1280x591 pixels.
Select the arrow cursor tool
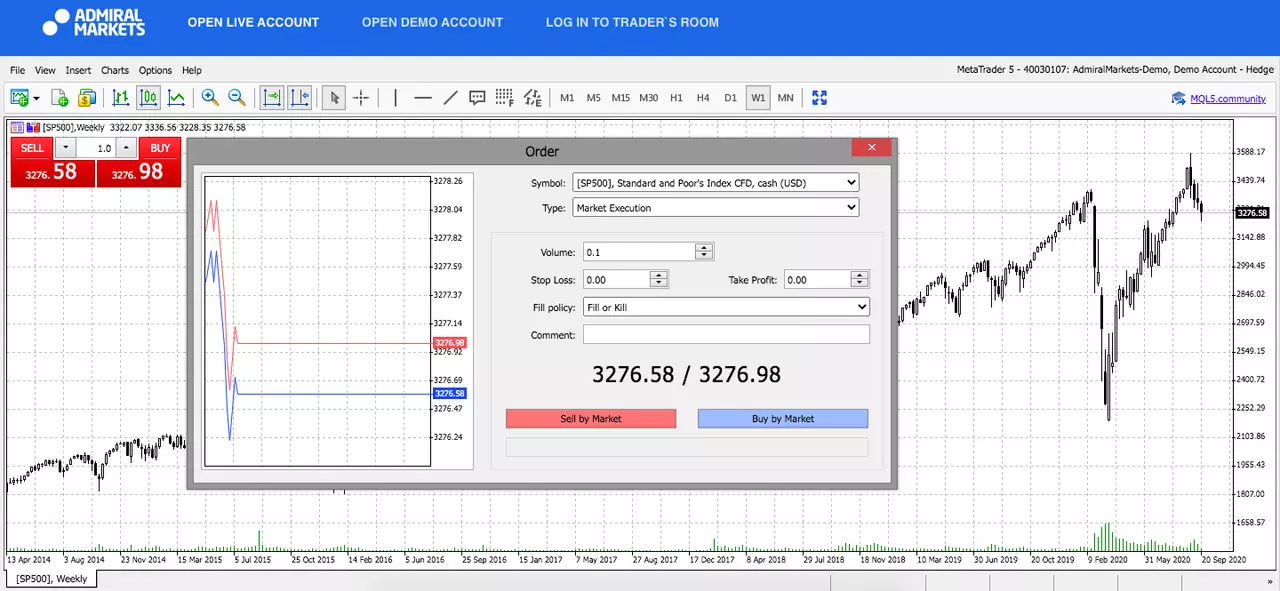pos(335,98)
